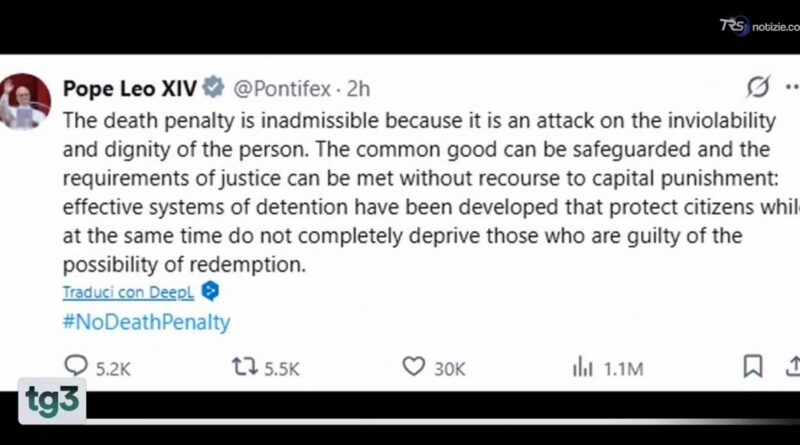Bookmark the tweet using the bookmark icon
Viewport: 800px width, 445px height.
tap(753, 366)
